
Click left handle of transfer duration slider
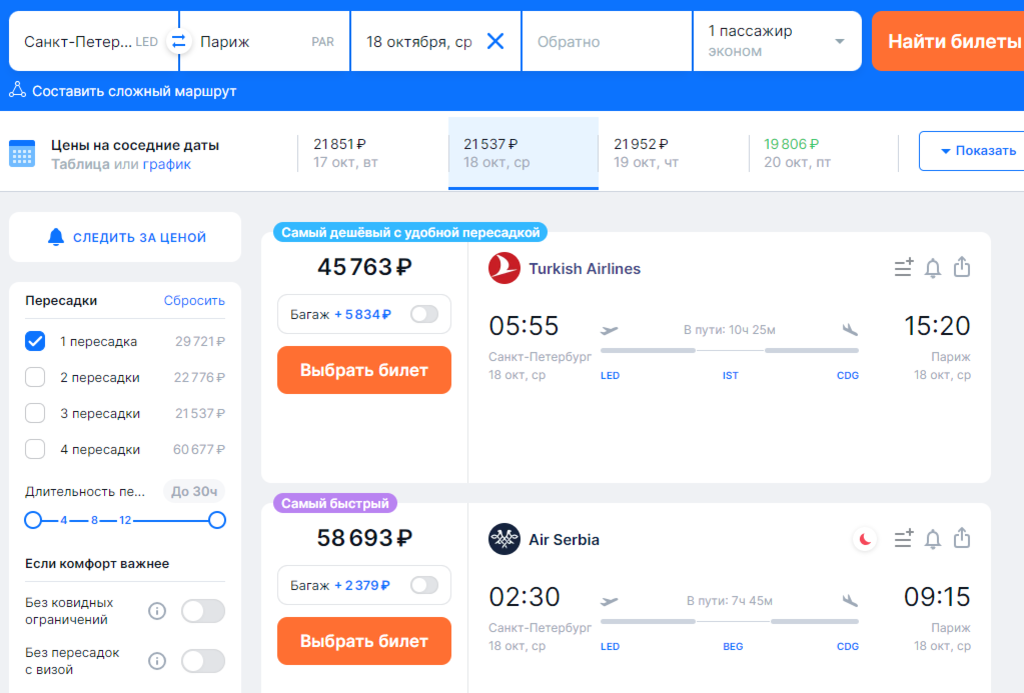coord(33,521)
